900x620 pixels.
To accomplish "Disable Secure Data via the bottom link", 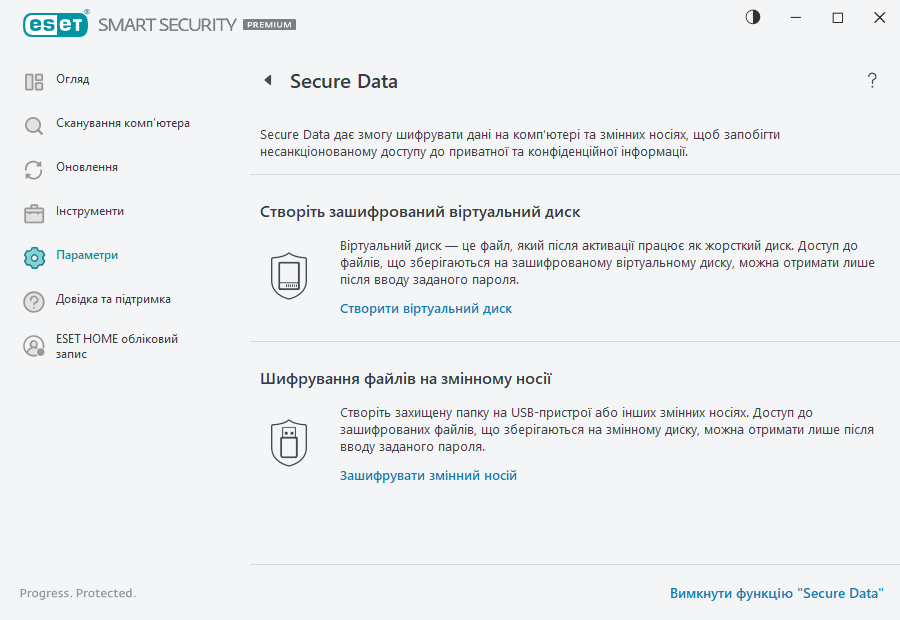I will click(779, 593).
